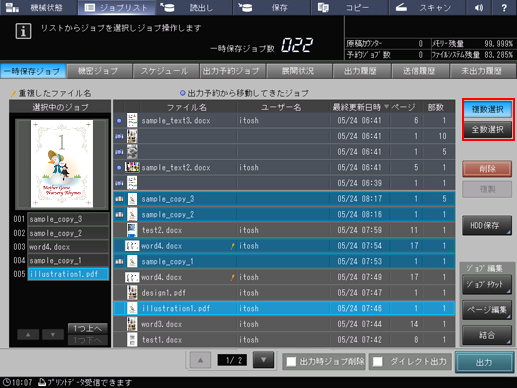Viewport: 517px width, 388px height.
Task: Switch to スキャン scan mode
Action: pyautogui.click(x=427, y=8)
